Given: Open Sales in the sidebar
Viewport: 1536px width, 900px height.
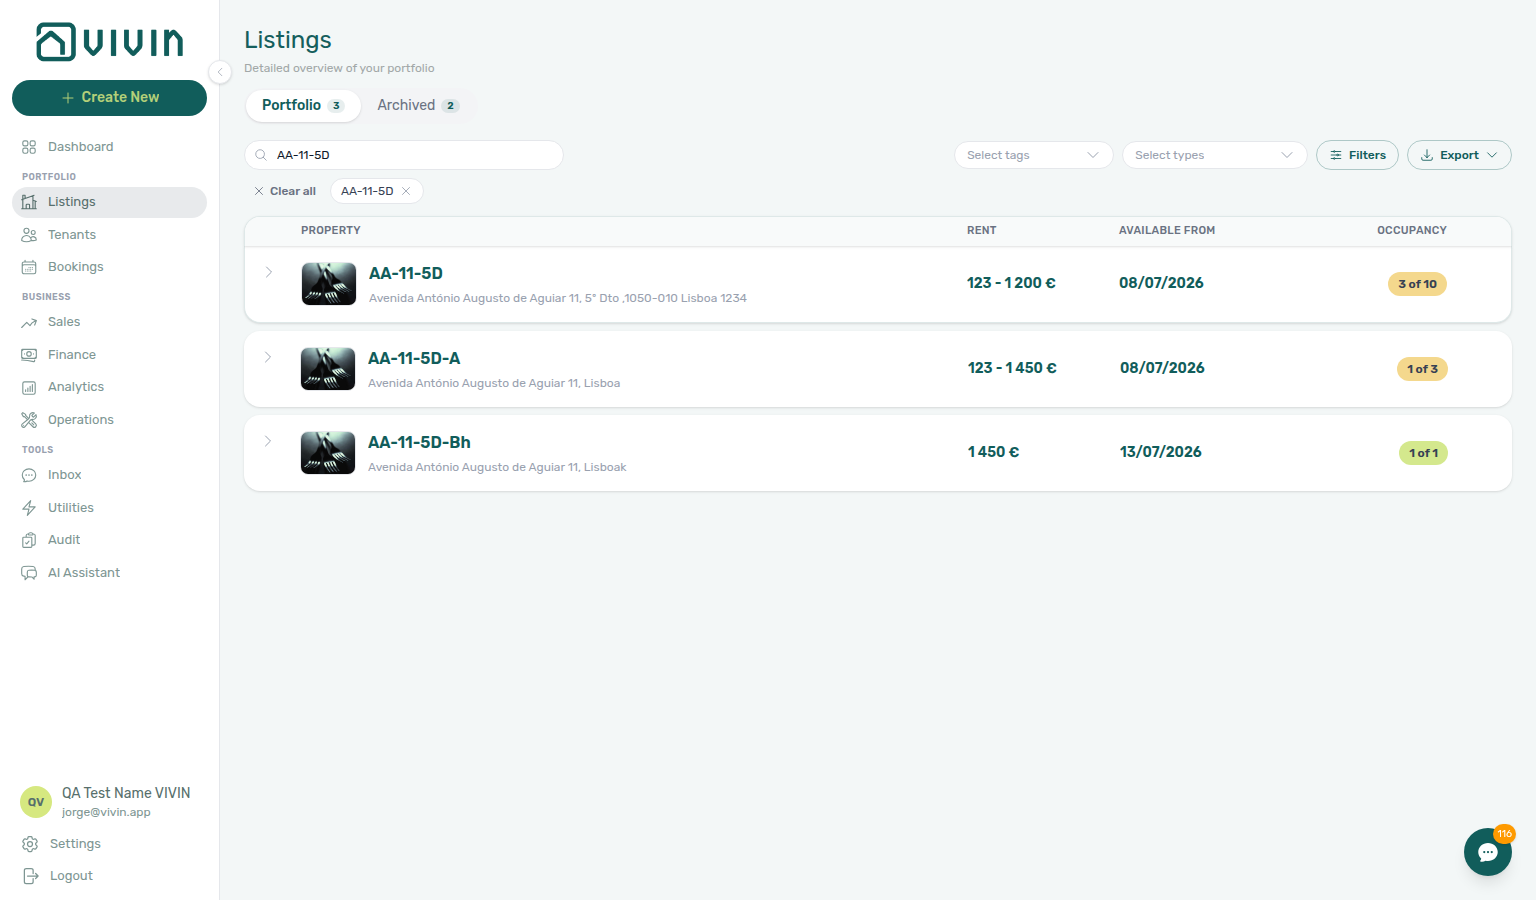Looking at the screenshot, I should [x=109, y=322].
